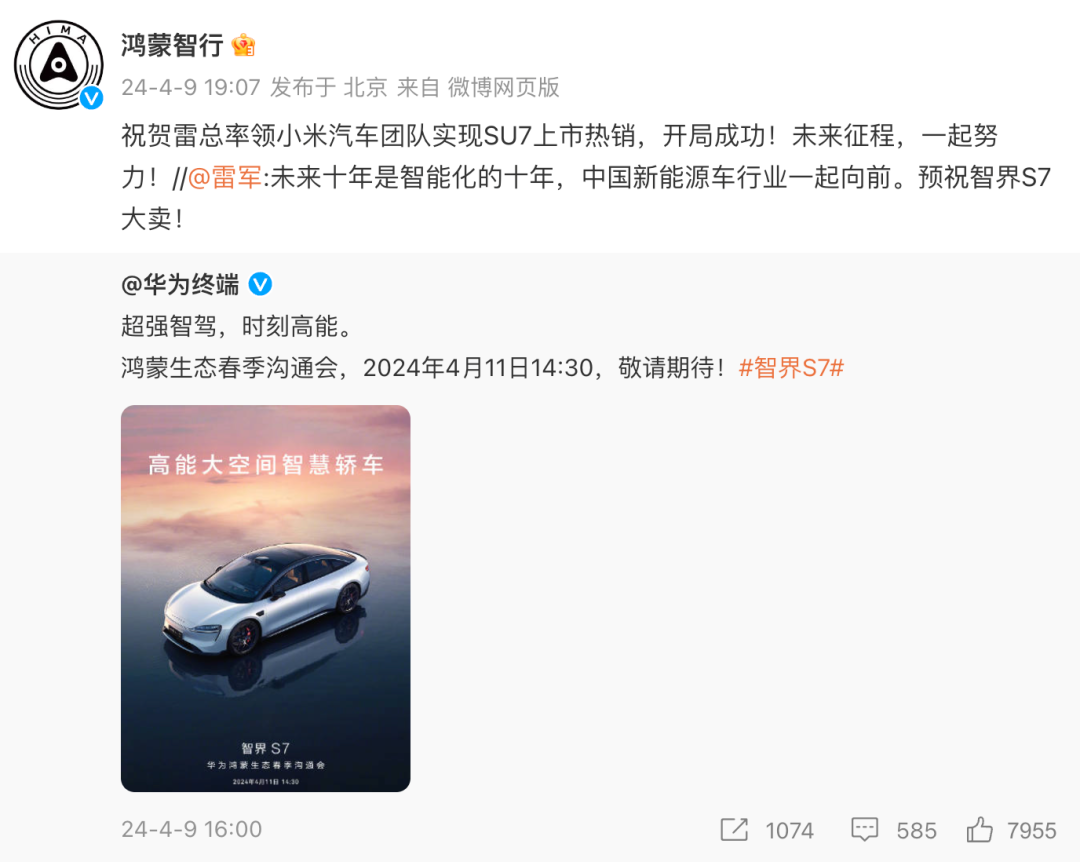Open the #智界S7# hashtag topic
This screenshot has width=1080, height=862.
click(x=791, y=368)
